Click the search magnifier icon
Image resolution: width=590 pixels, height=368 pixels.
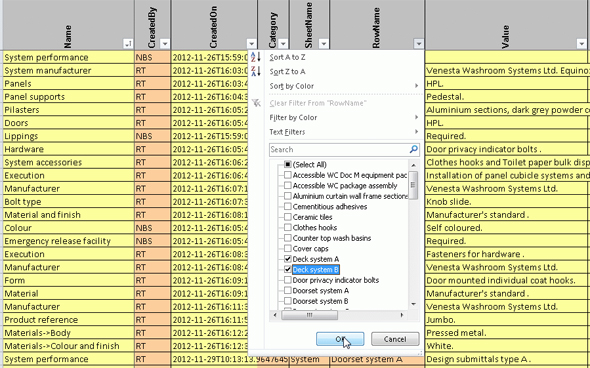coord(413,149)
